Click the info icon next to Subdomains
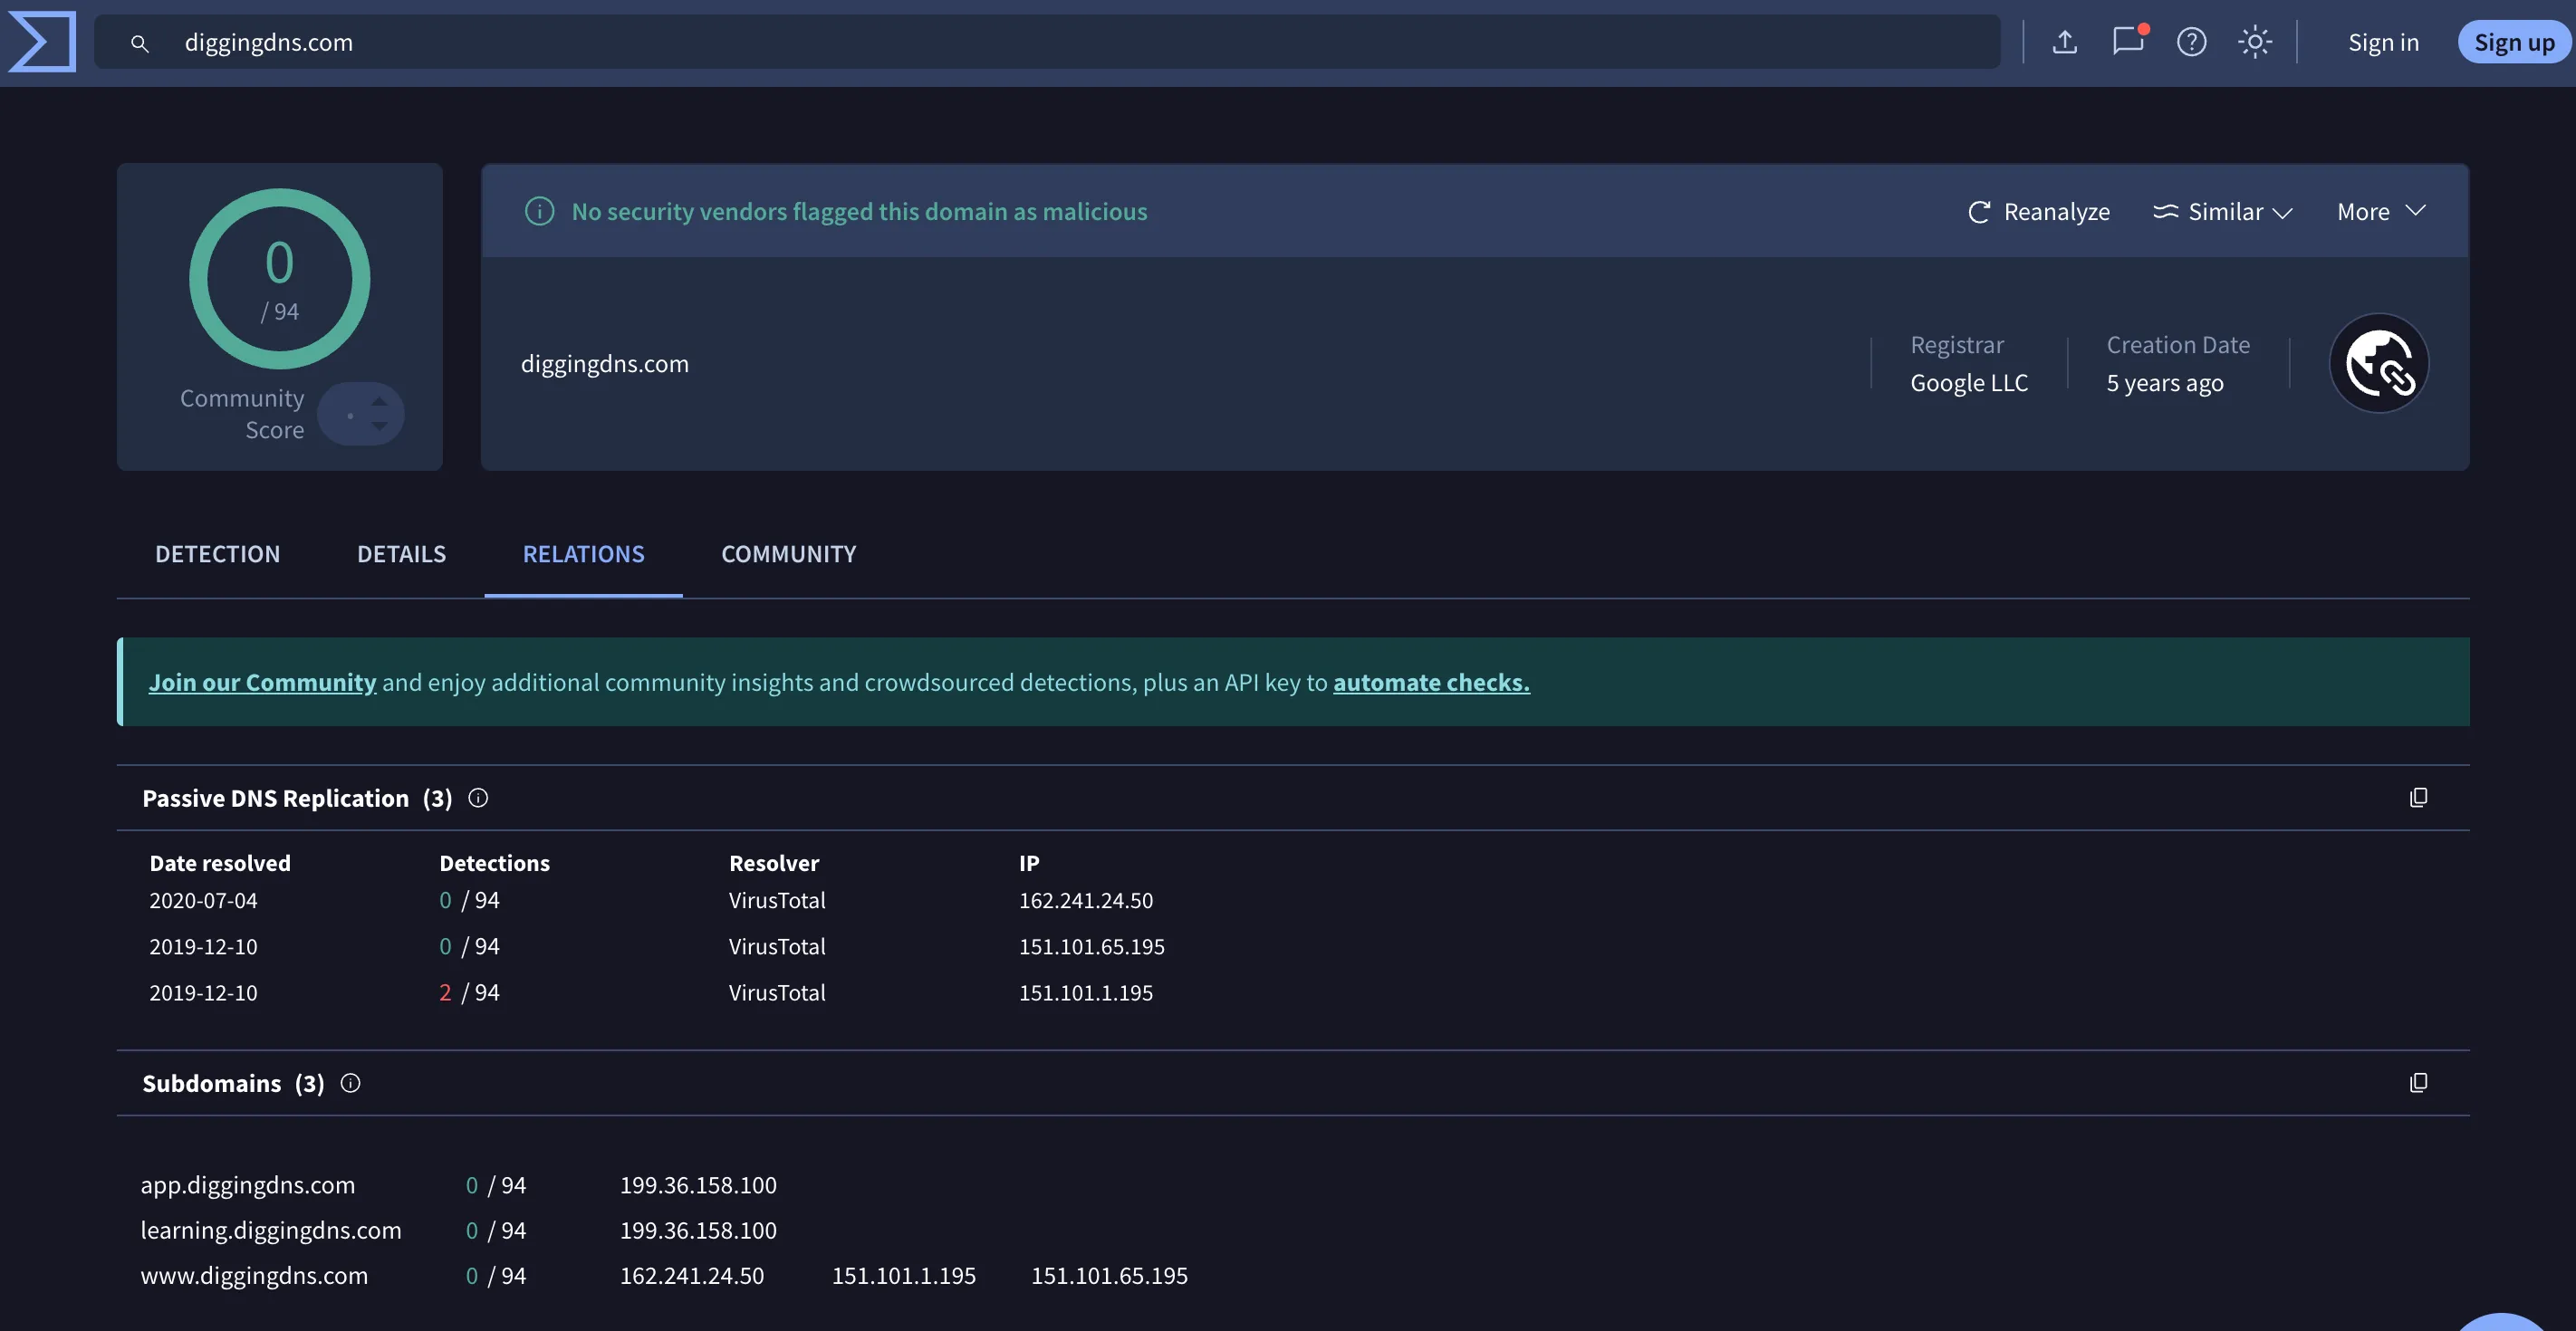This screenshot has width=2576, height=1331. pyautogui.click(x=350, y=1083)
